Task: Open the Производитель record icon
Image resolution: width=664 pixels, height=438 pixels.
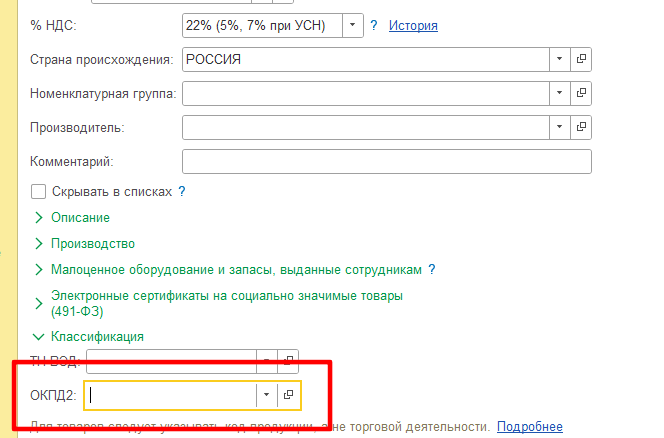Action: click(581, 128)
